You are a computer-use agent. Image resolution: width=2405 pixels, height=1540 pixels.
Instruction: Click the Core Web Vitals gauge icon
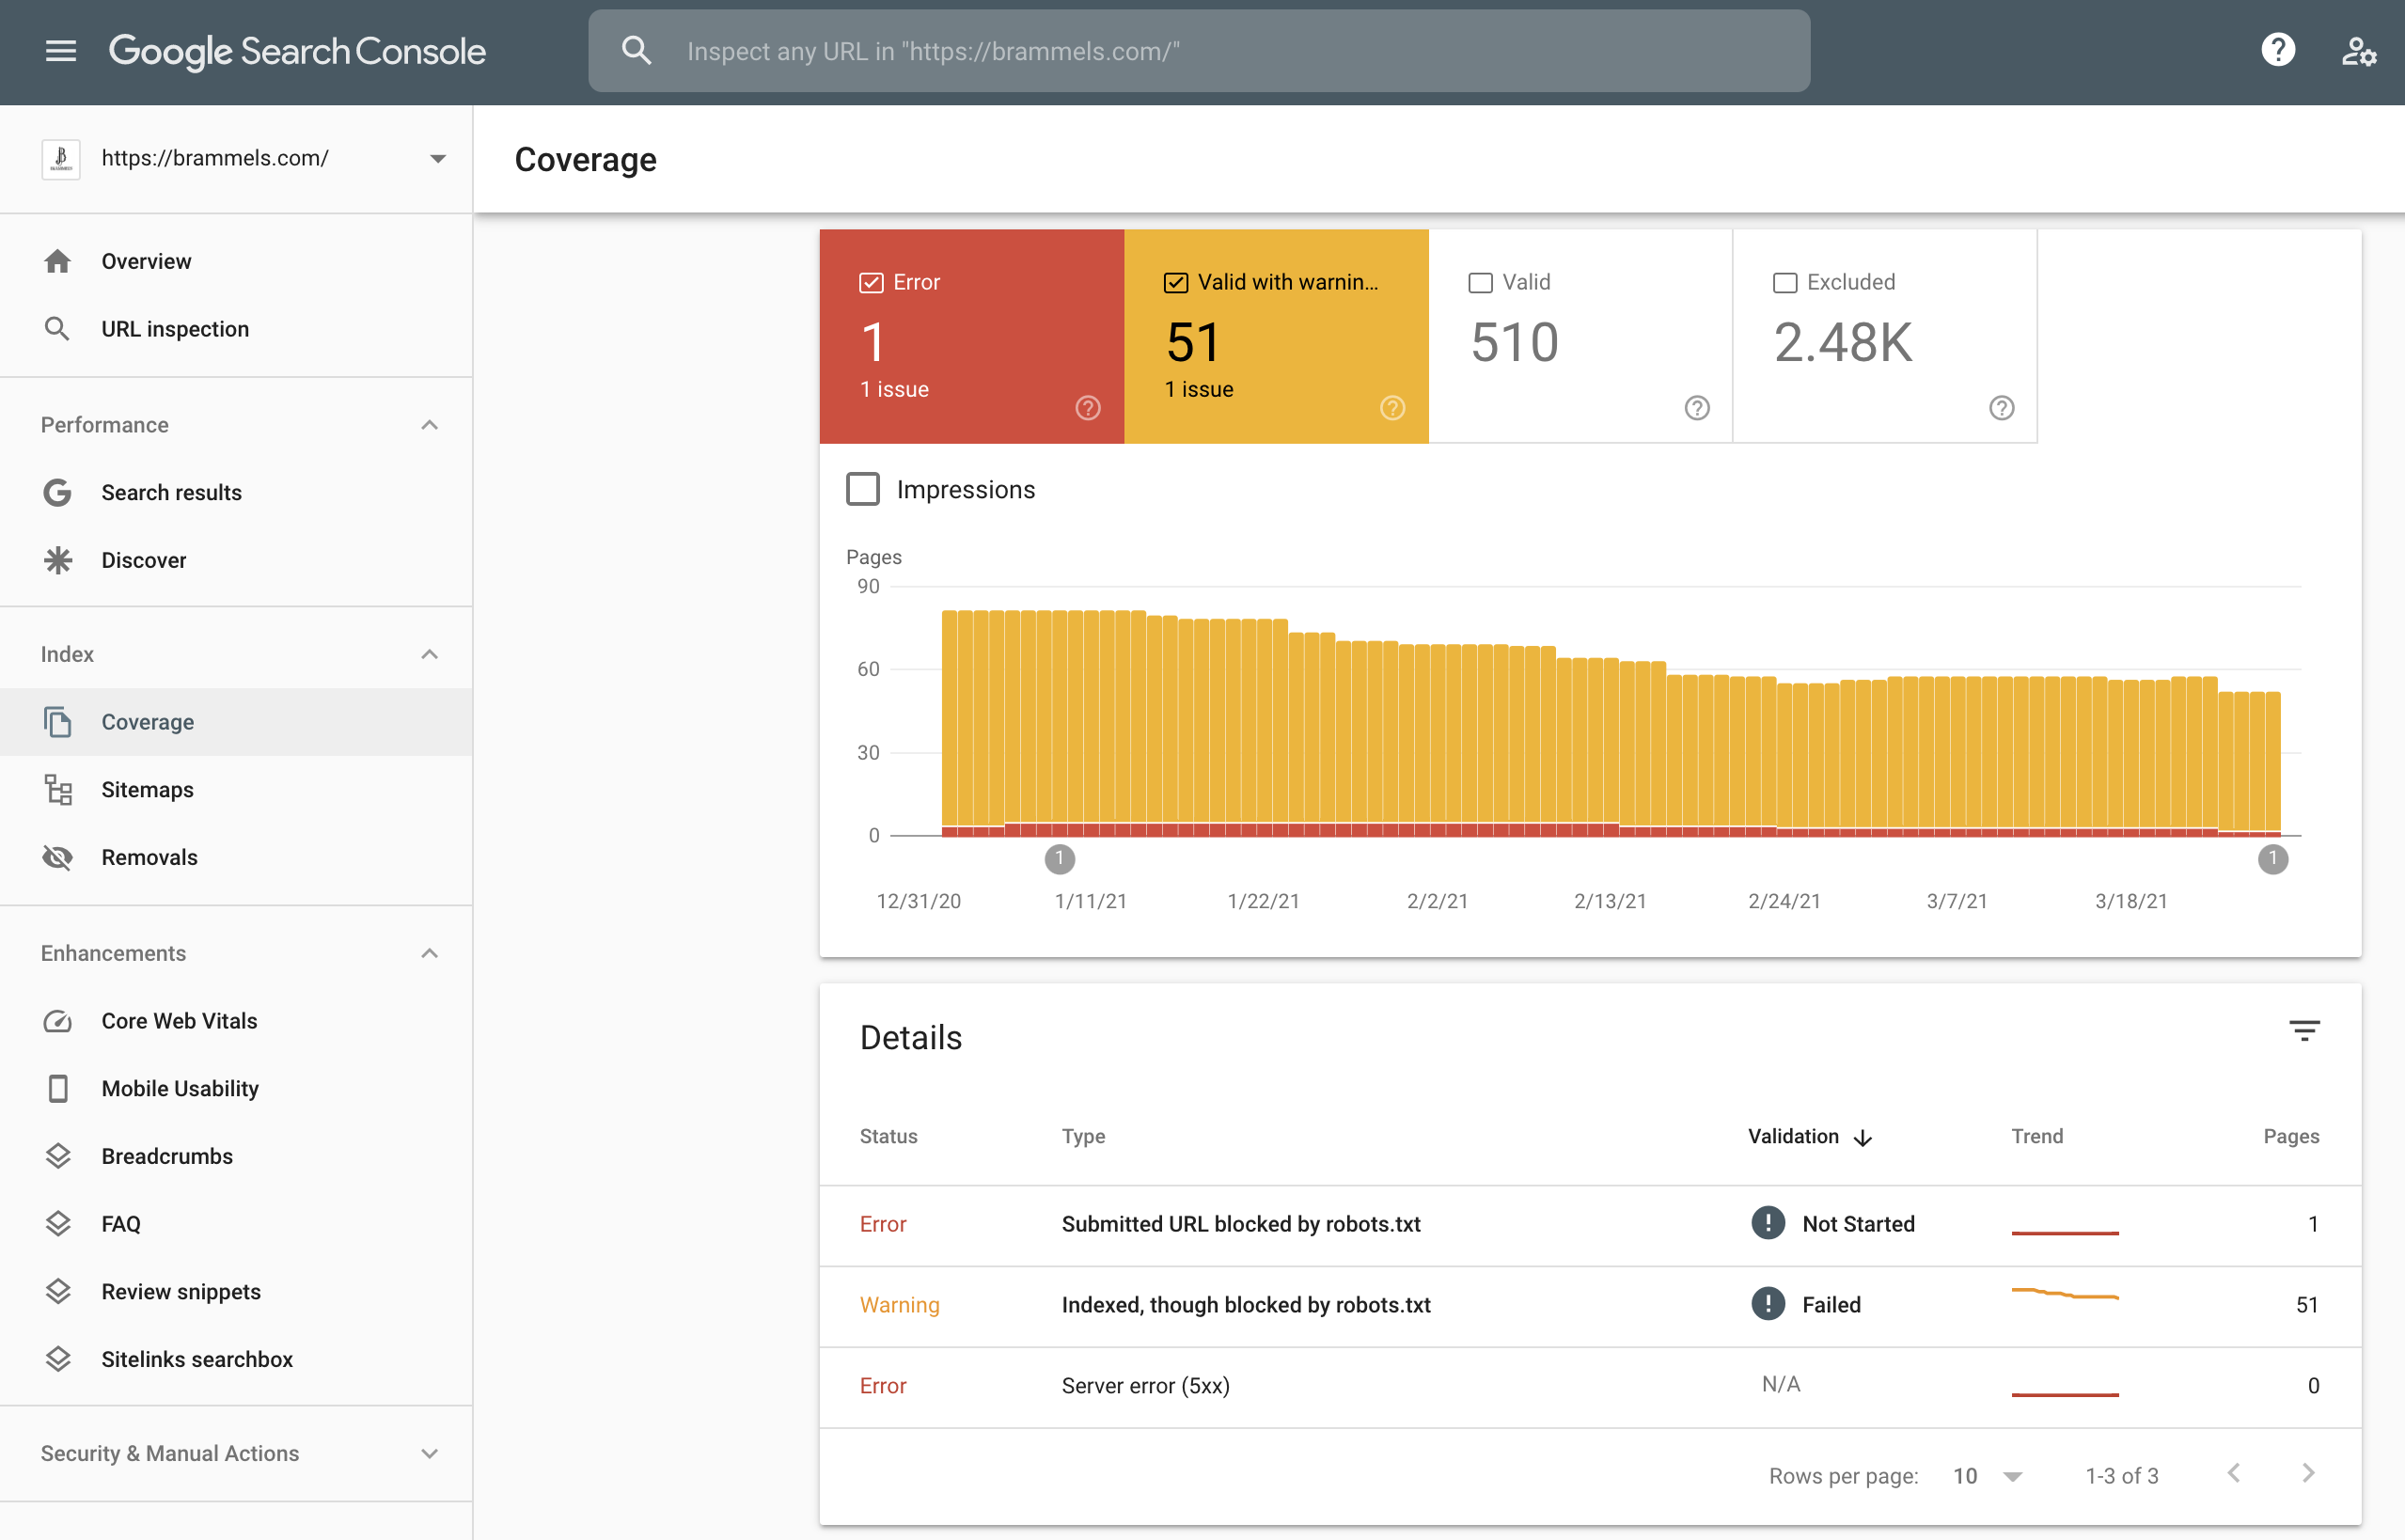coord(58,1021)
